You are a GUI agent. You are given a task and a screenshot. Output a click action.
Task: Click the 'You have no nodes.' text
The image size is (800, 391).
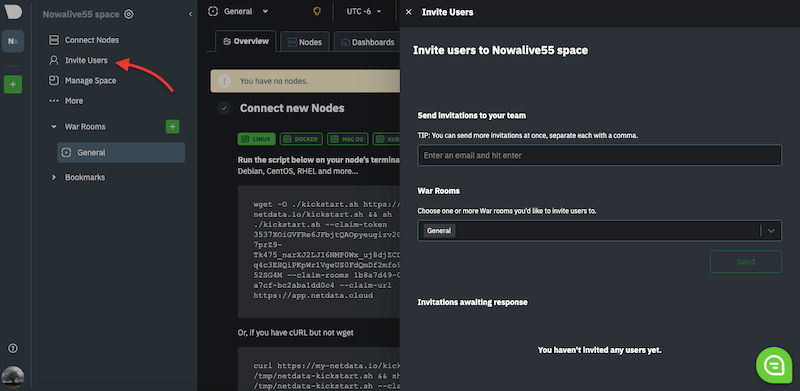(x=274, y=81)
